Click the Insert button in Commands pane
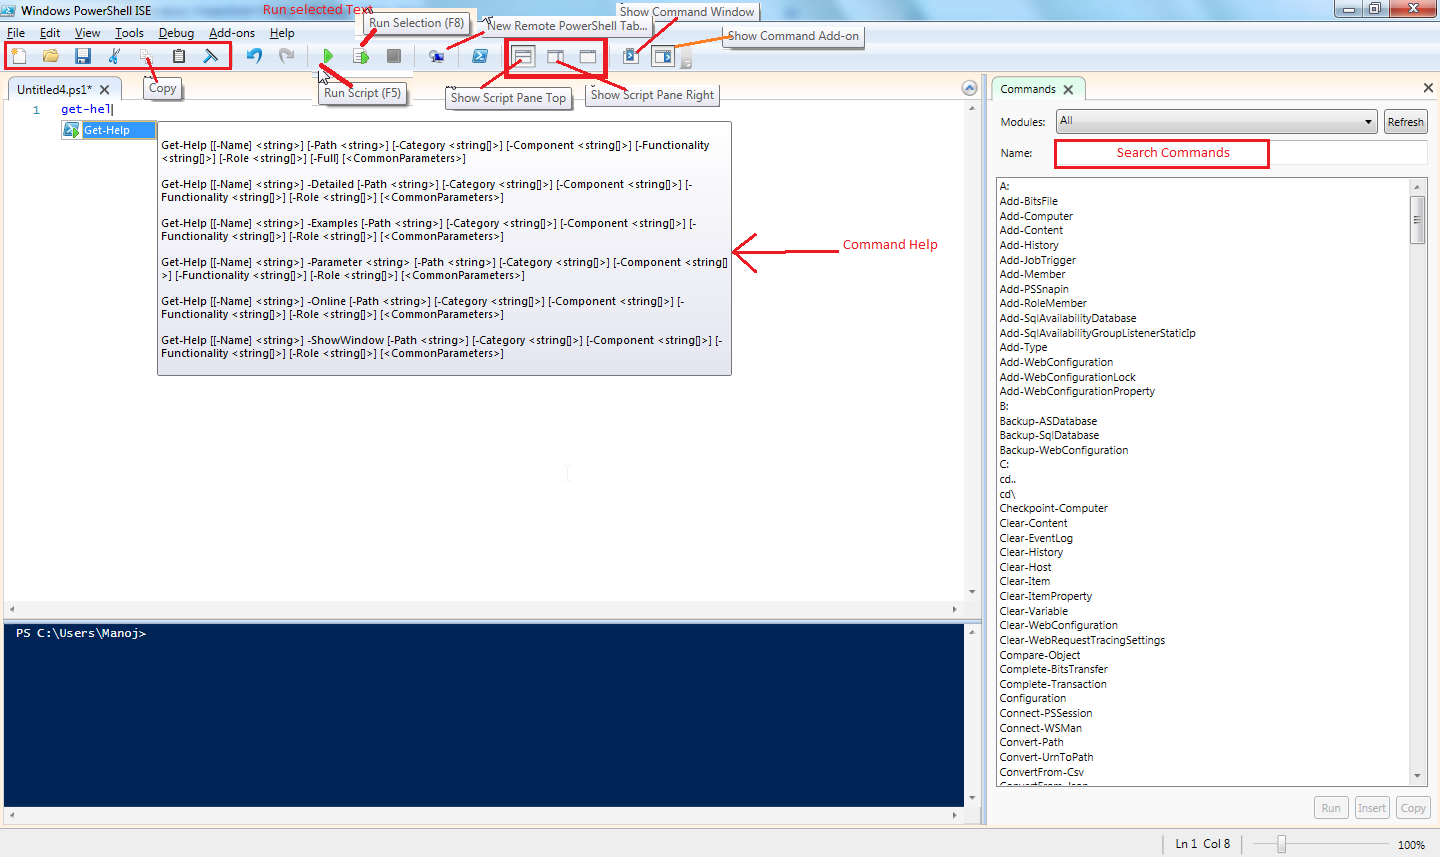The image size is (1440, 857). (1372, 808)
